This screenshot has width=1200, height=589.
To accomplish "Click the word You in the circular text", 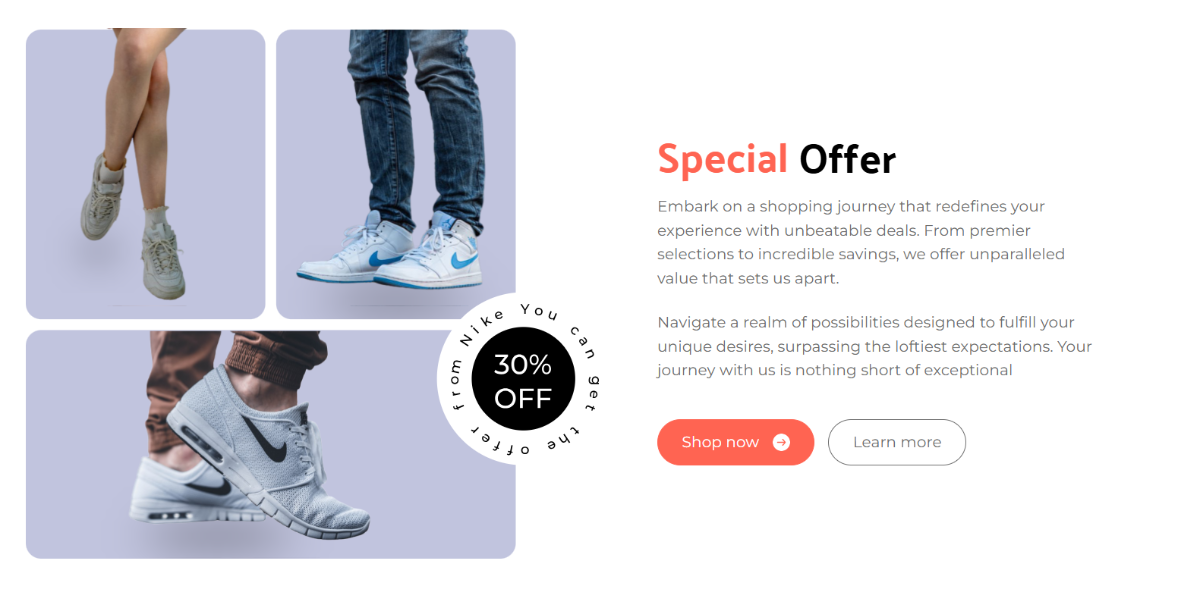I will click(540, 311).
